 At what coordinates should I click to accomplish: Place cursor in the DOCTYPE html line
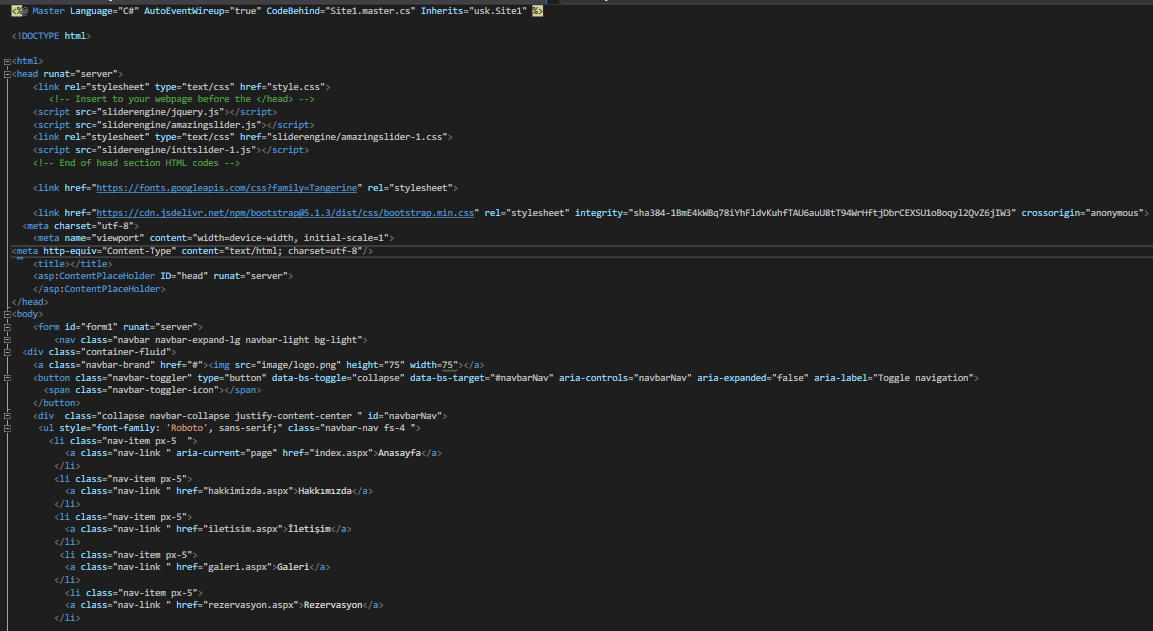52,36
